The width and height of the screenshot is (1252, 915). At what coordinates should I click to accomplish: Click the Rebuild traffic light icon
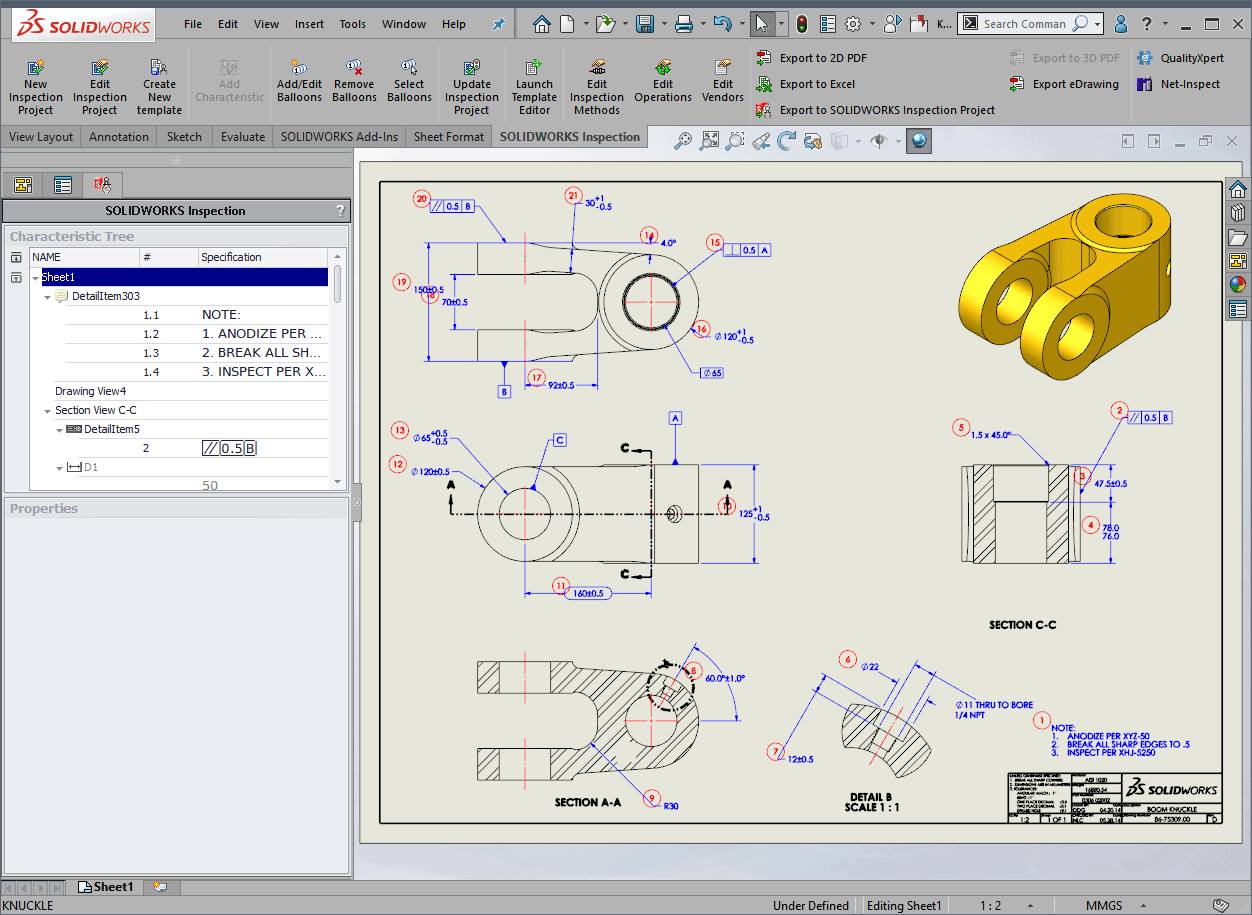[x=802, y=24]
